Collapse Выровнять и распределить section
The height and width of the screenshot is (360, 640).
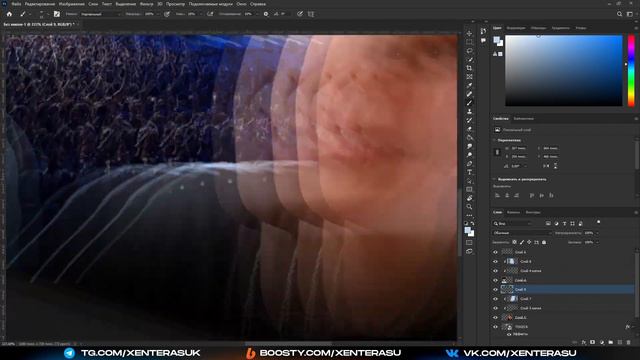point(494,179)
